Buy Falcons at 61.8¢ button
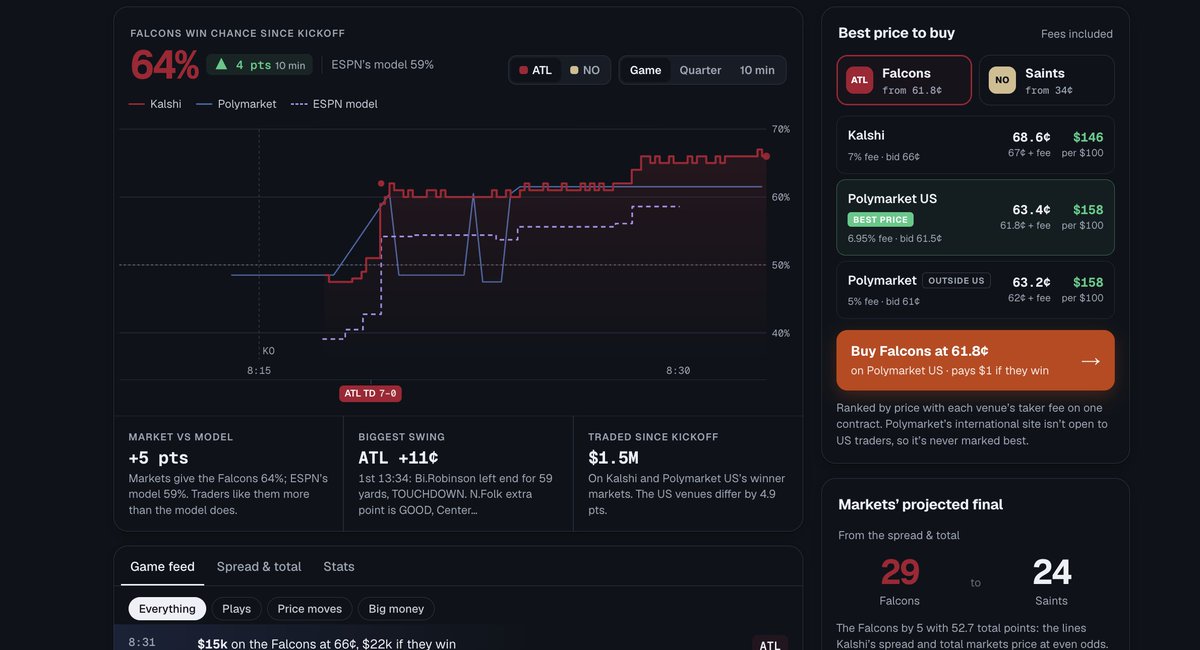This screenshot has width=1200, height=650. pyautogui.click(x=975, y=360)
